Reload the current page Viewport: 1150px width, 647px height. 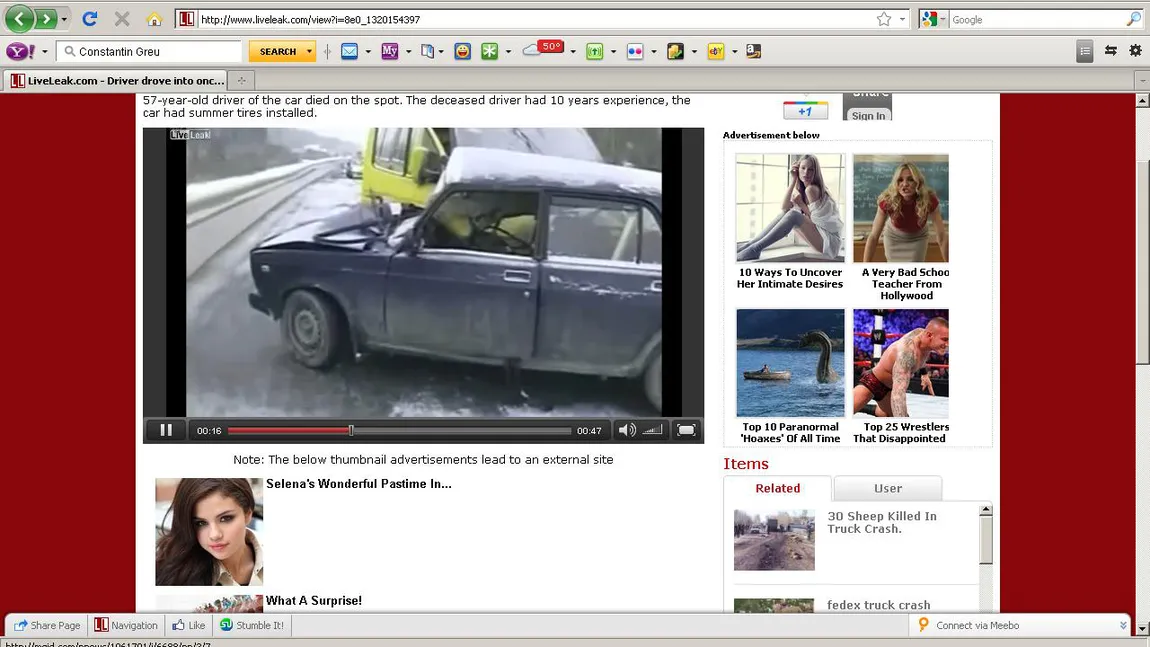(89, 19)
